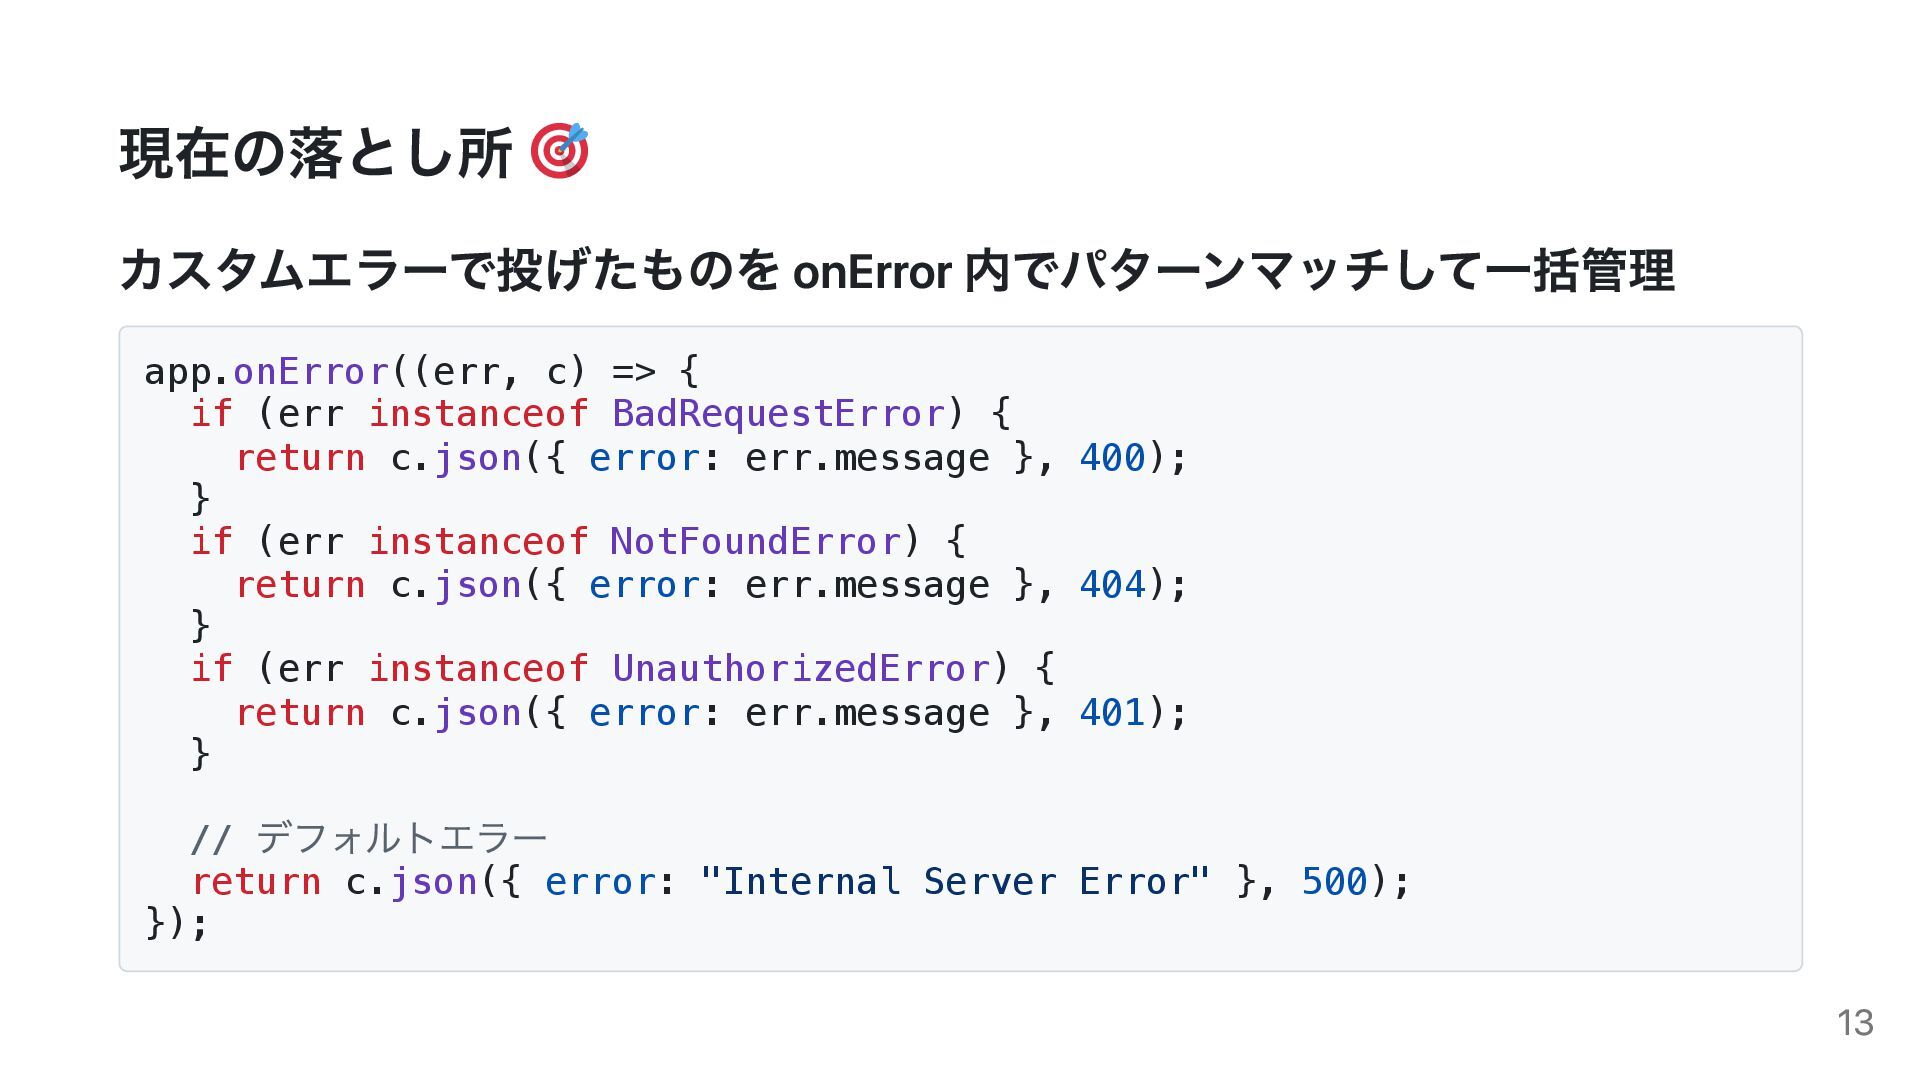The width and height of the screenshot is (1920, 1080).
Task: Click the 400 status code number
Action: click(1112, 458)
